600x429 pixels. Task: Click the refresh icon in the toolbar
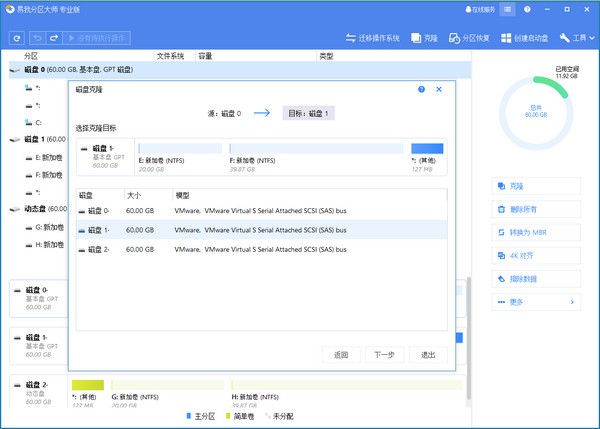tap(17, 38)
